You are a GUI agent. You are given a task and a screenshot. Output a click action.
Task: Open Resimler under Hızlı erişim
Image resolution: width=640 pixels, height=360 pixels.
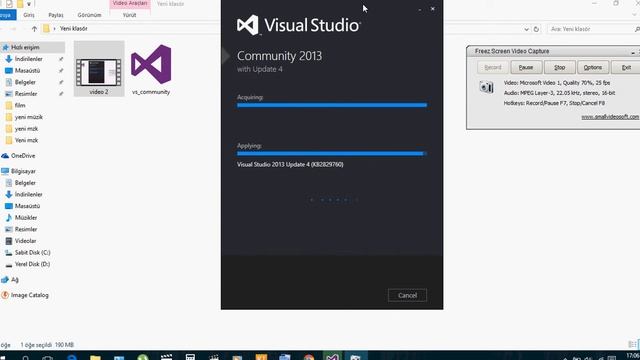(x=26, y=94)
